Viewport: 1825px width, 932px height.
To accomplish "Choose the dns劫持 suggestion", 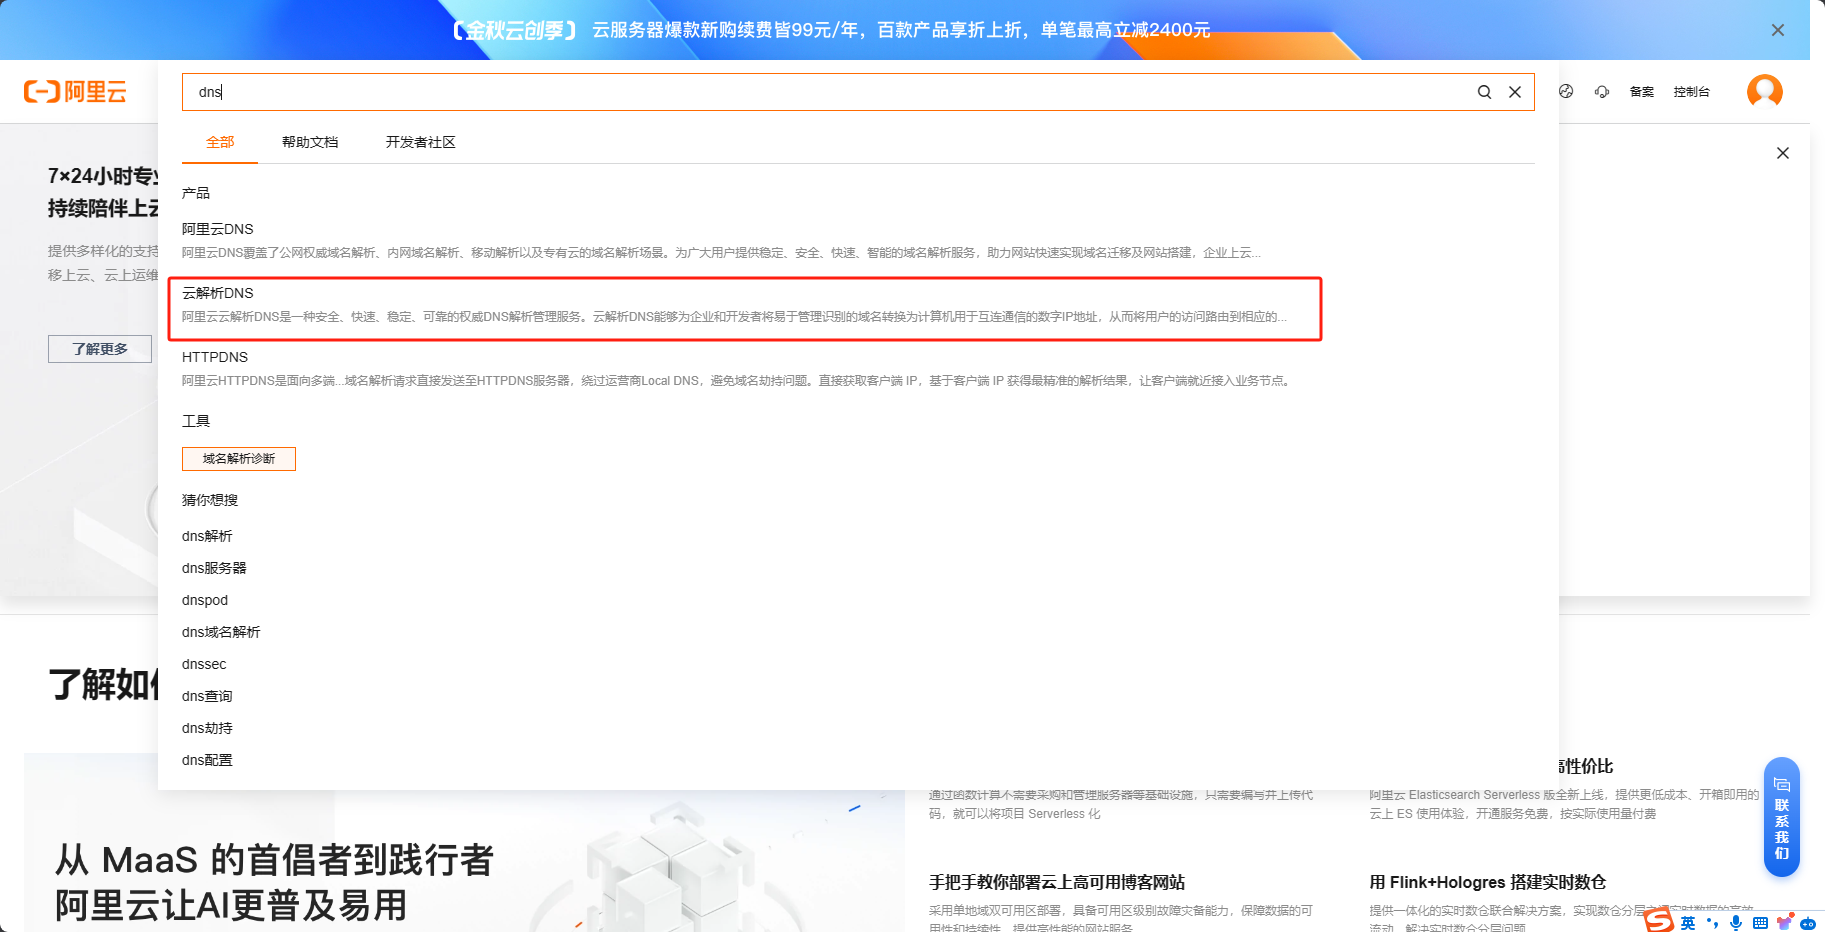I will 207,728.
